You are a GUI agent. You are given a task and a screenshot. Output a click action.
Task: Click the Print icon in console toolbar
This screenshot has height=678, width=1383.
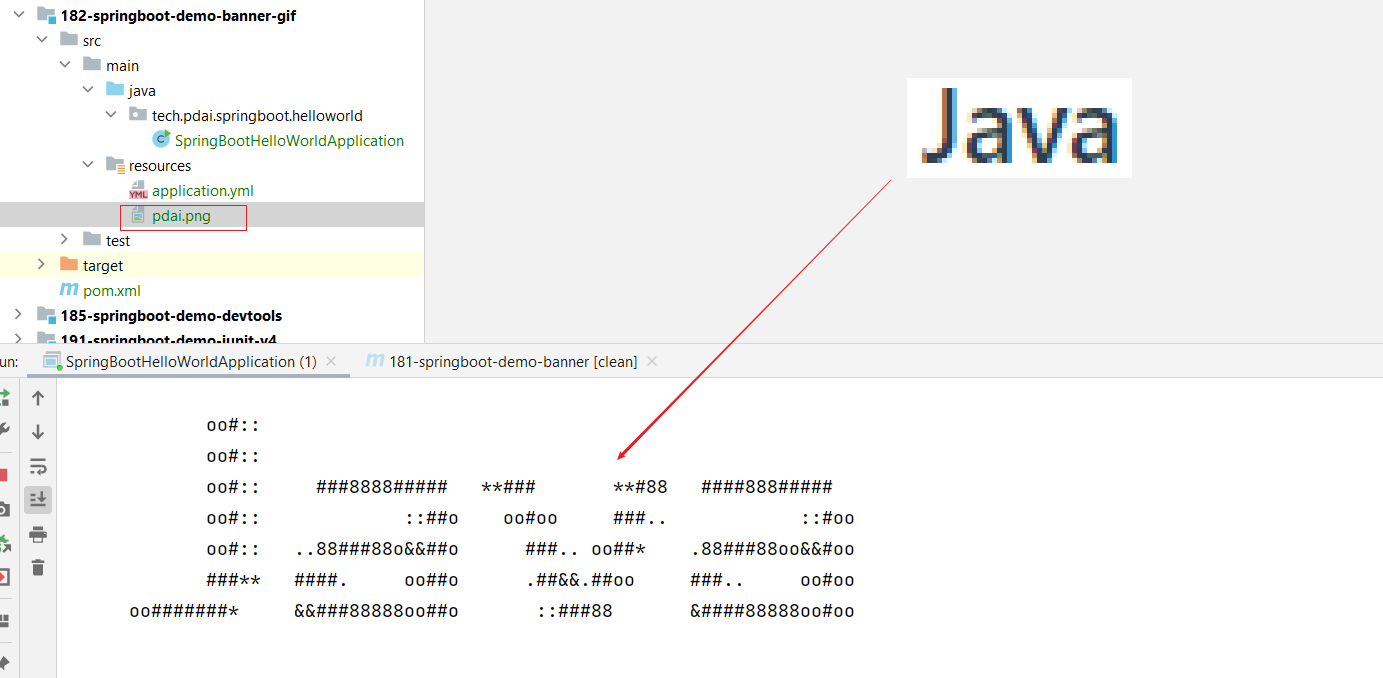point(38,534)
